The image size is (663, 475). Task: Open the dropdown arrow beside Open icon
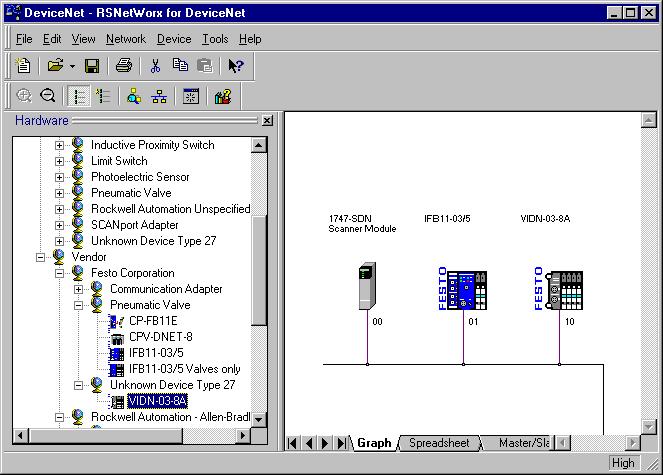tap(72, 66)
